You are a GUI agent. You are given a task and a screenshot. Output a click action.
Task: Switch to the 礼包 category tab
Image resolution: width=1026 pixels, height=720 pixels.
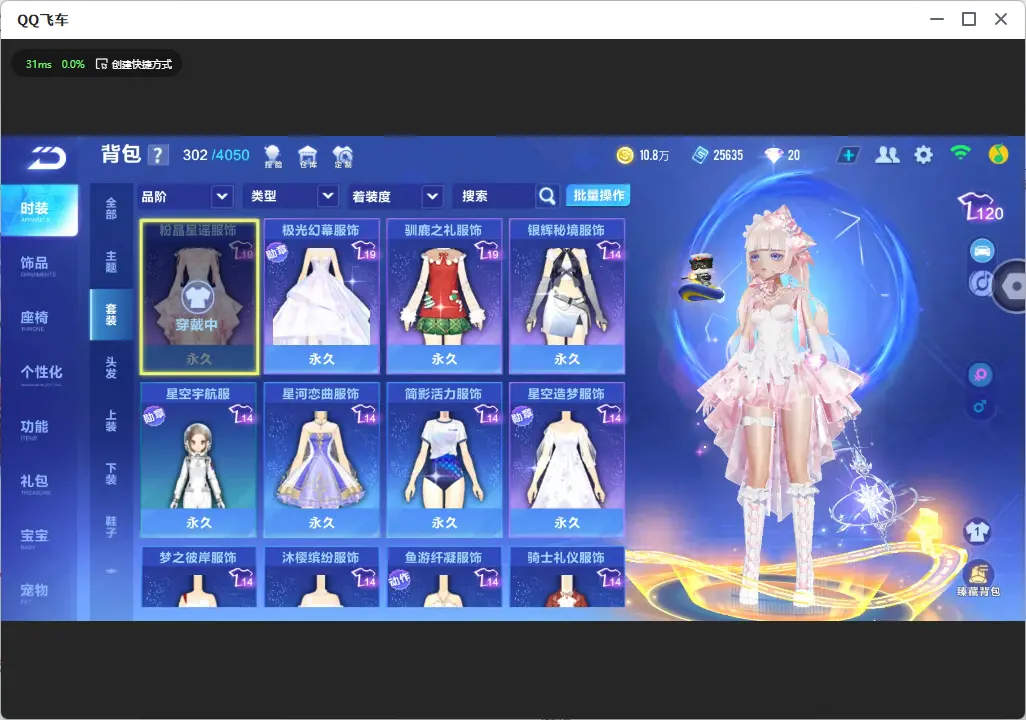tap(39, 482)
